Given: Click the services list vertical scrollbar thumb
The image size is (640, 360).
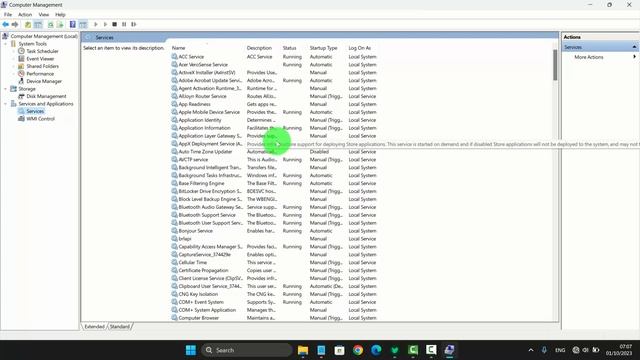Looking at the screenshot, I should click(555, 65).
